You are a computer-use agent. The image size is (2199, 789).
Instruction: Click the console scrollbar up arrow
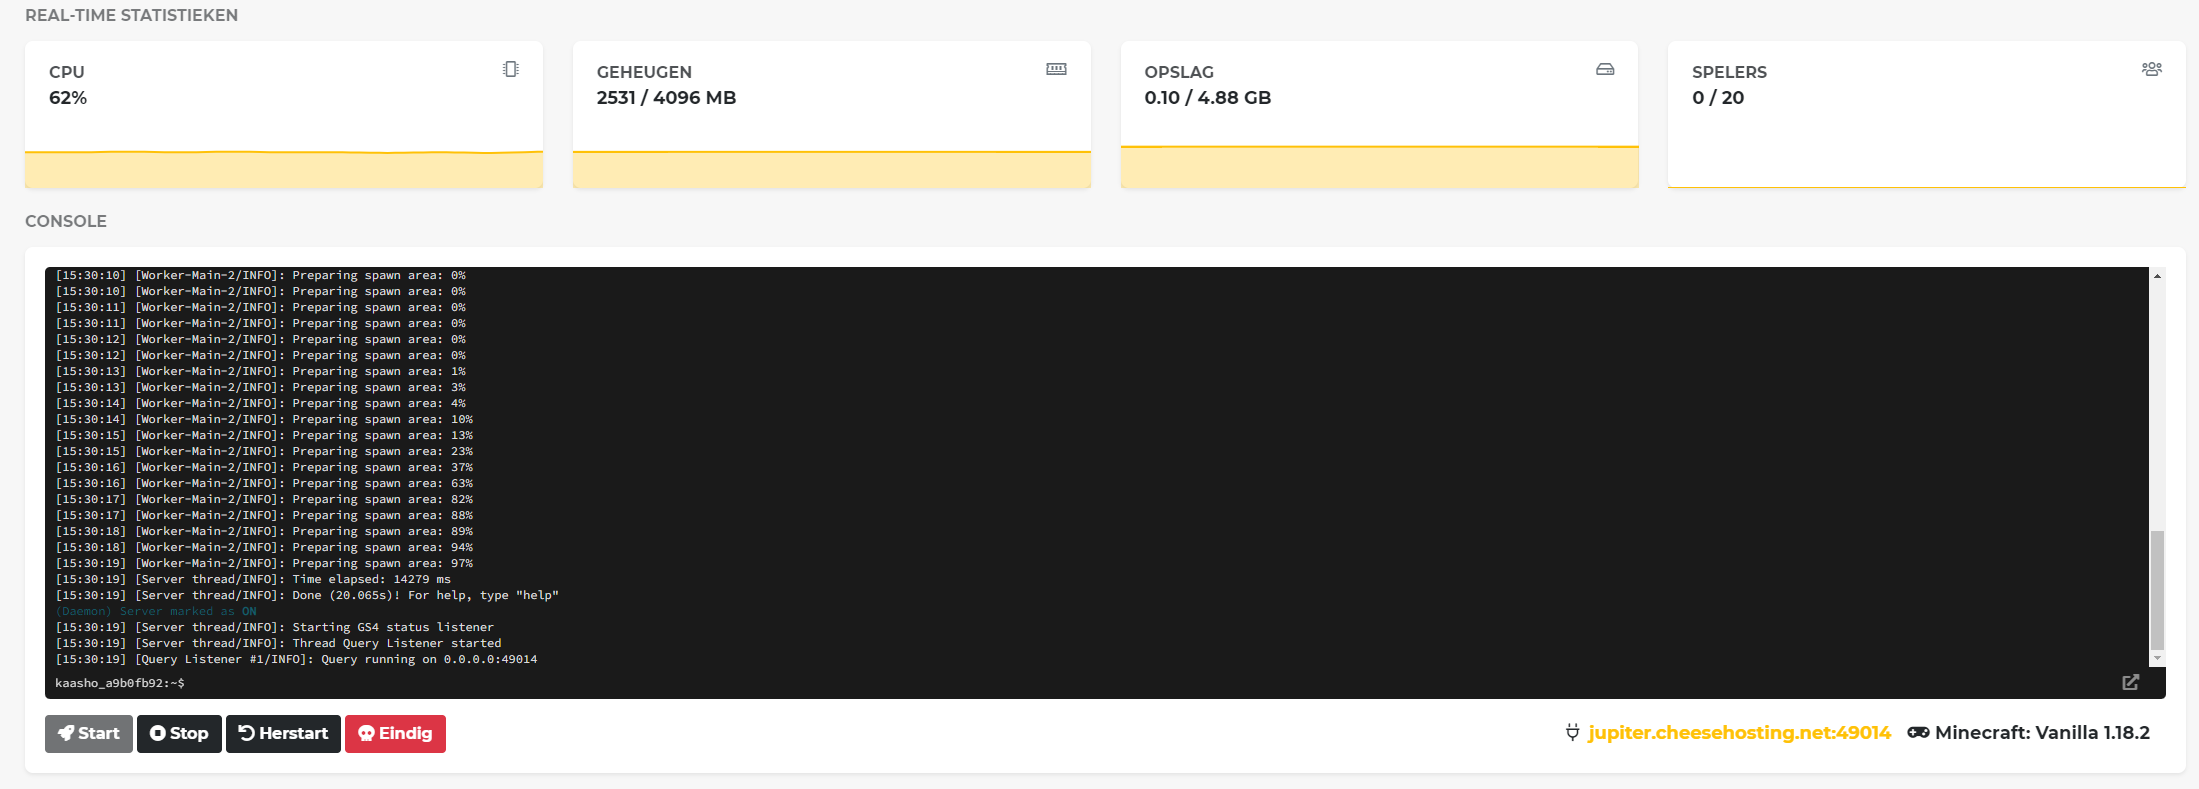2157,276
